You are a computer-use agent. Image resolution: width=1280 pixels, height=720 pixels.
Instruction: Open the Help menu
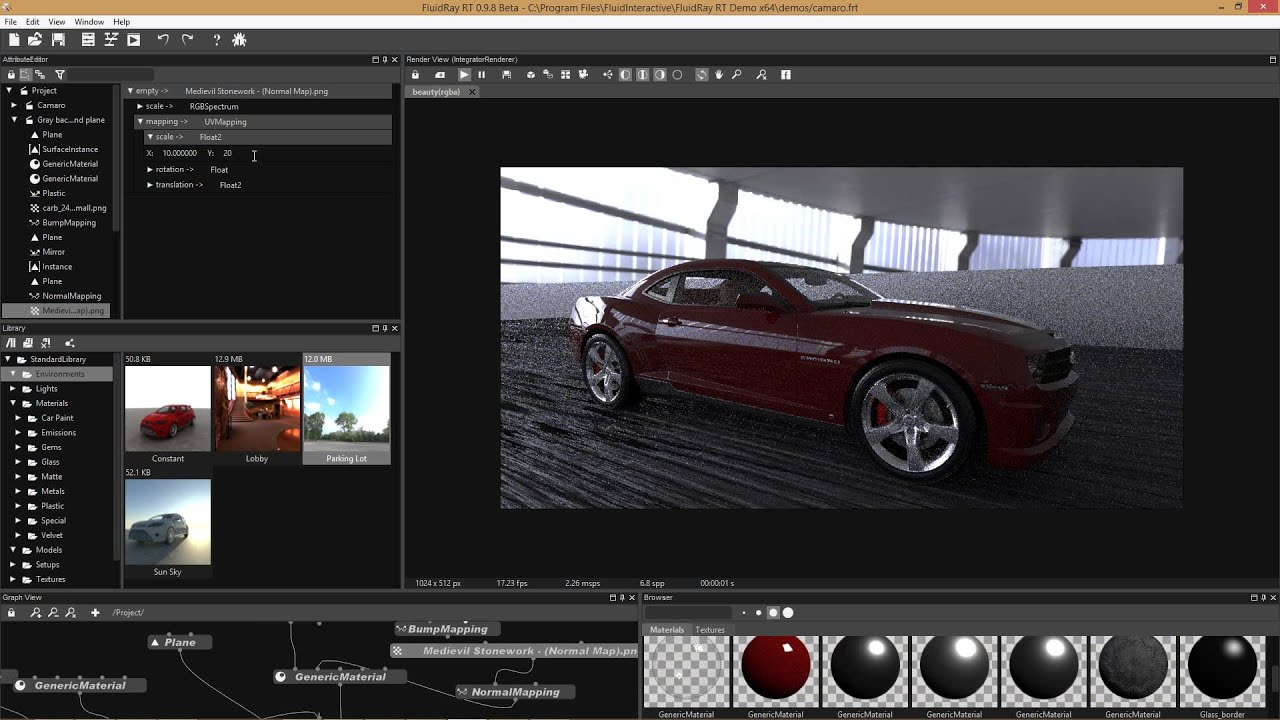(x=121, y=22)
